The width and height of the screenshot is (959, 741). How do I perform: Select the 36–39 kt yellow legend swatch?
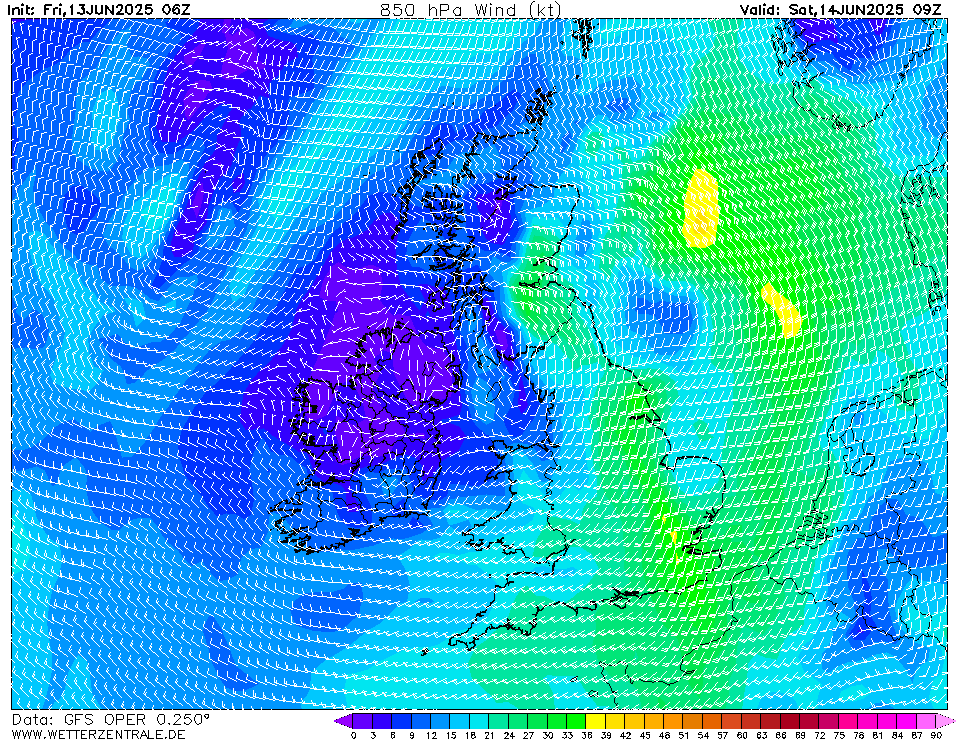(596, 721)
